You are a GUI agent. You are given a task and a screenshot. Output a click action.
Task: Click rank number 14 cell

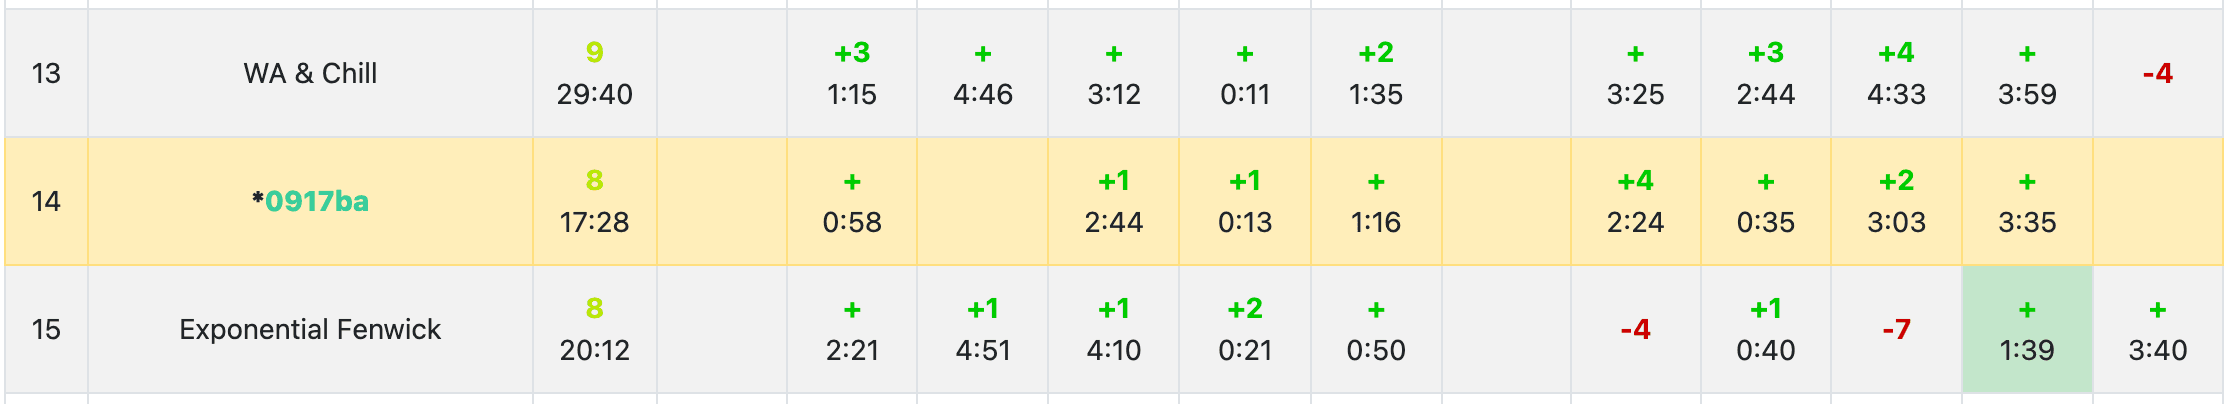(46, 201)
